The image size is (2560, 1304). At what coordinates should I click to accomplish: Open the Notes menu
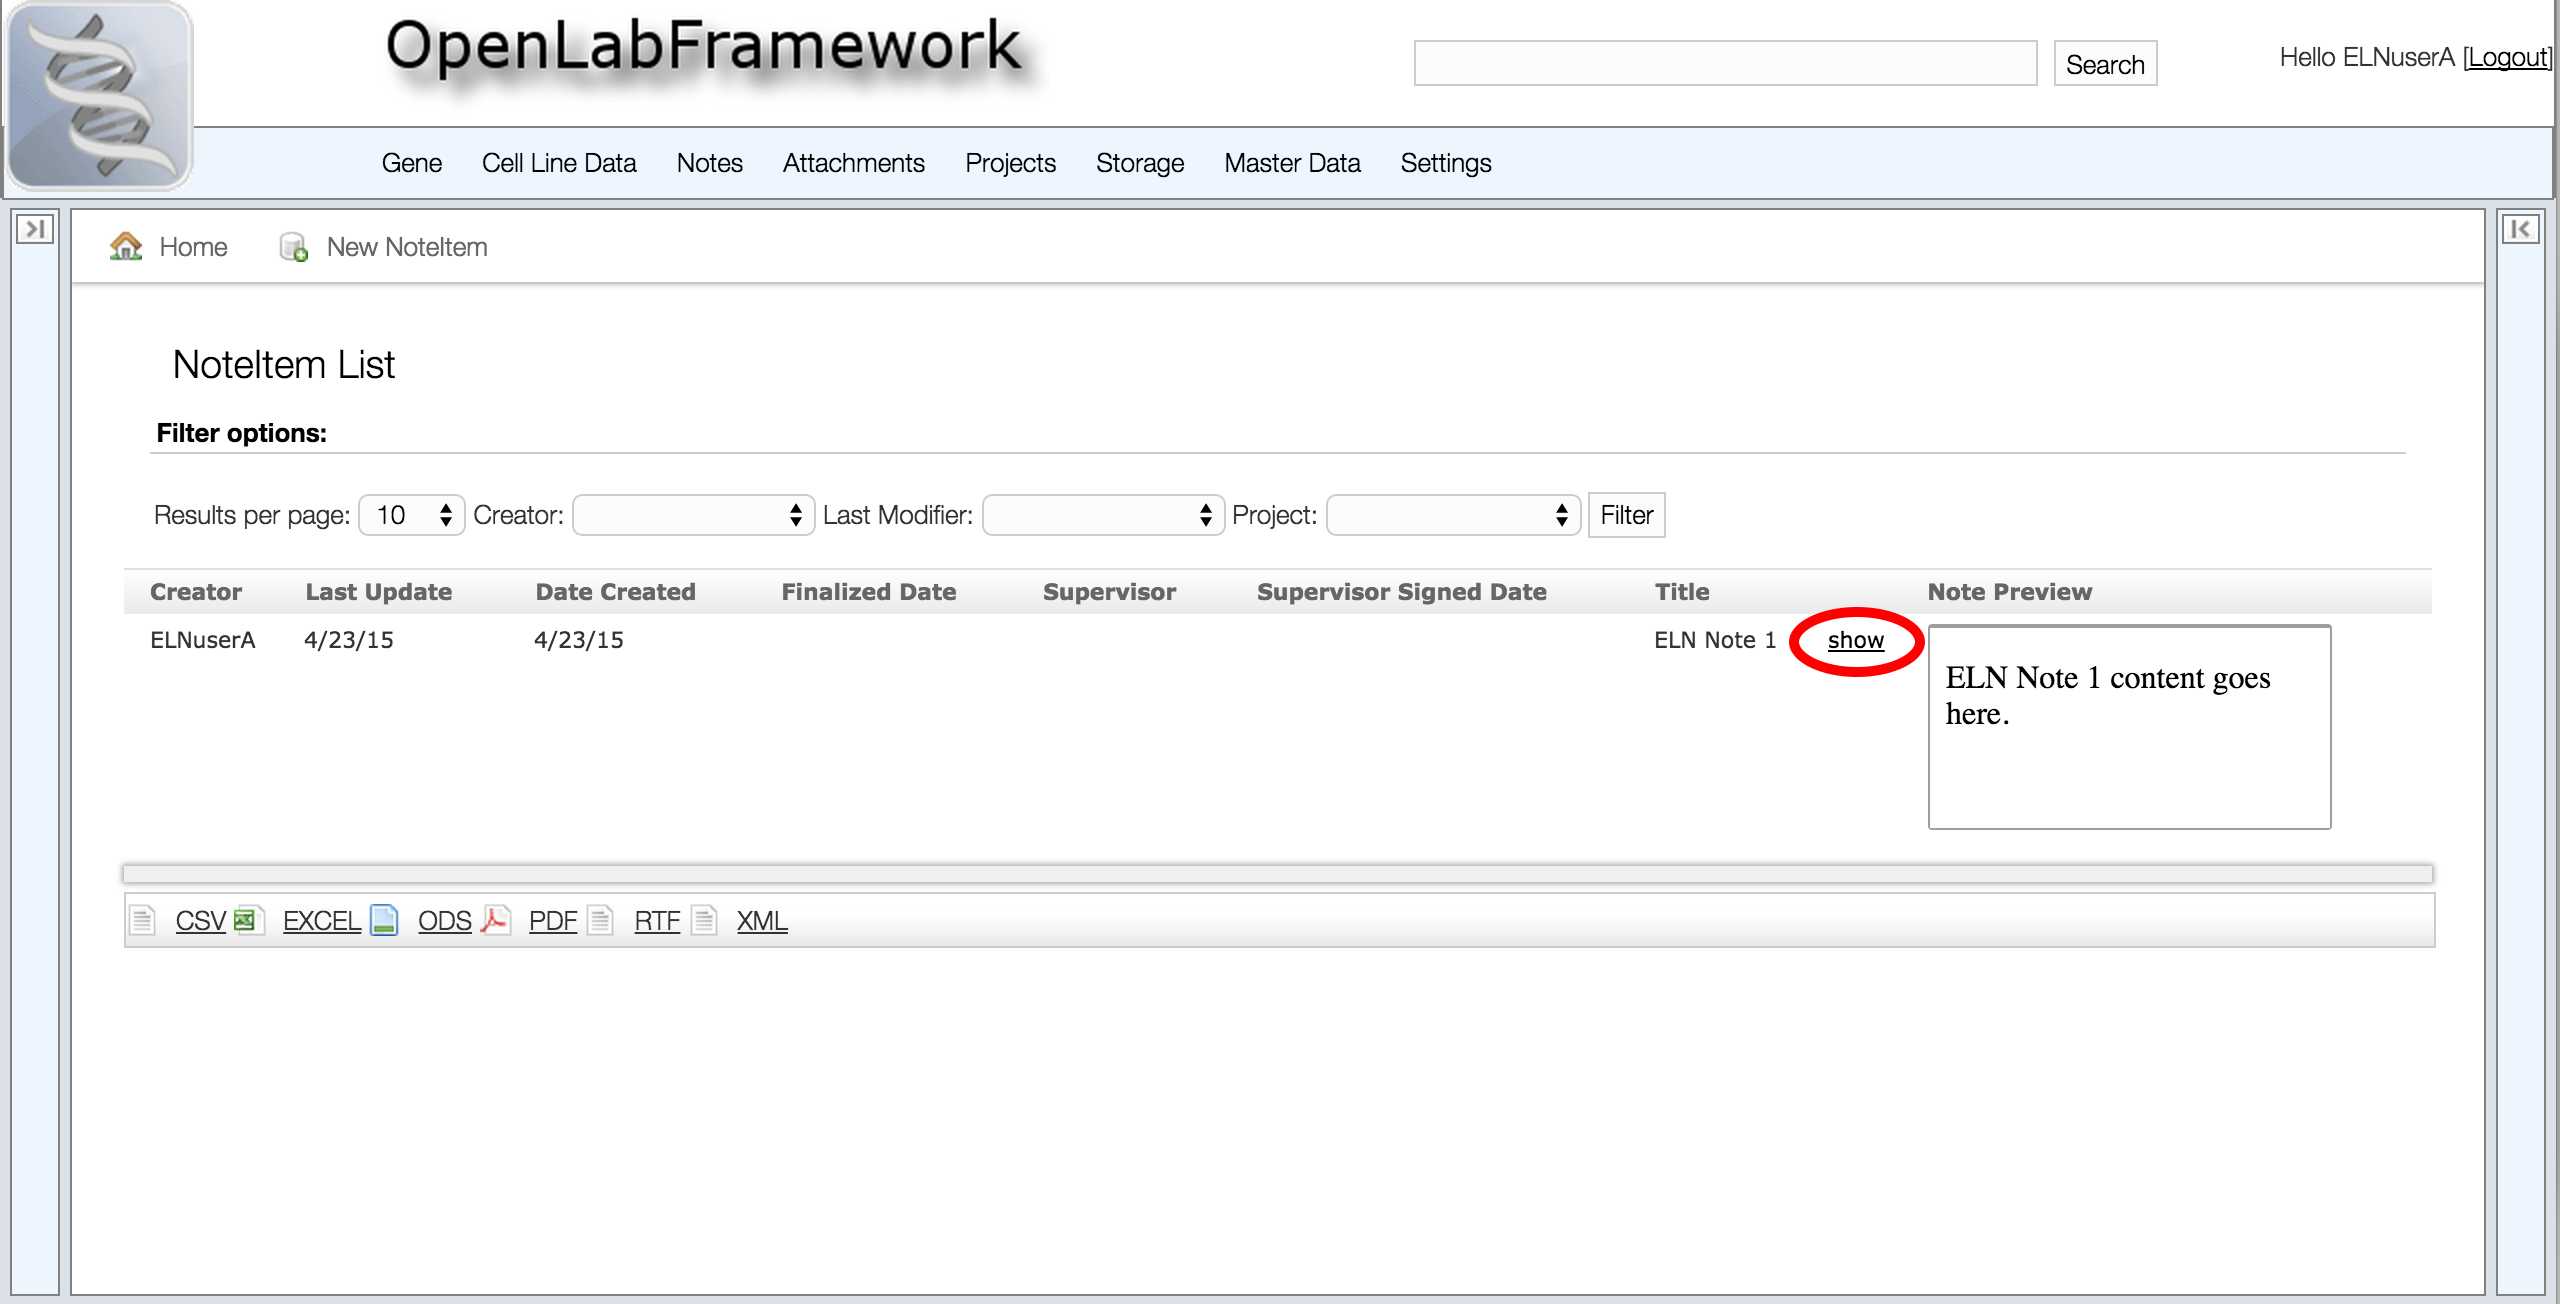(709, 163)
